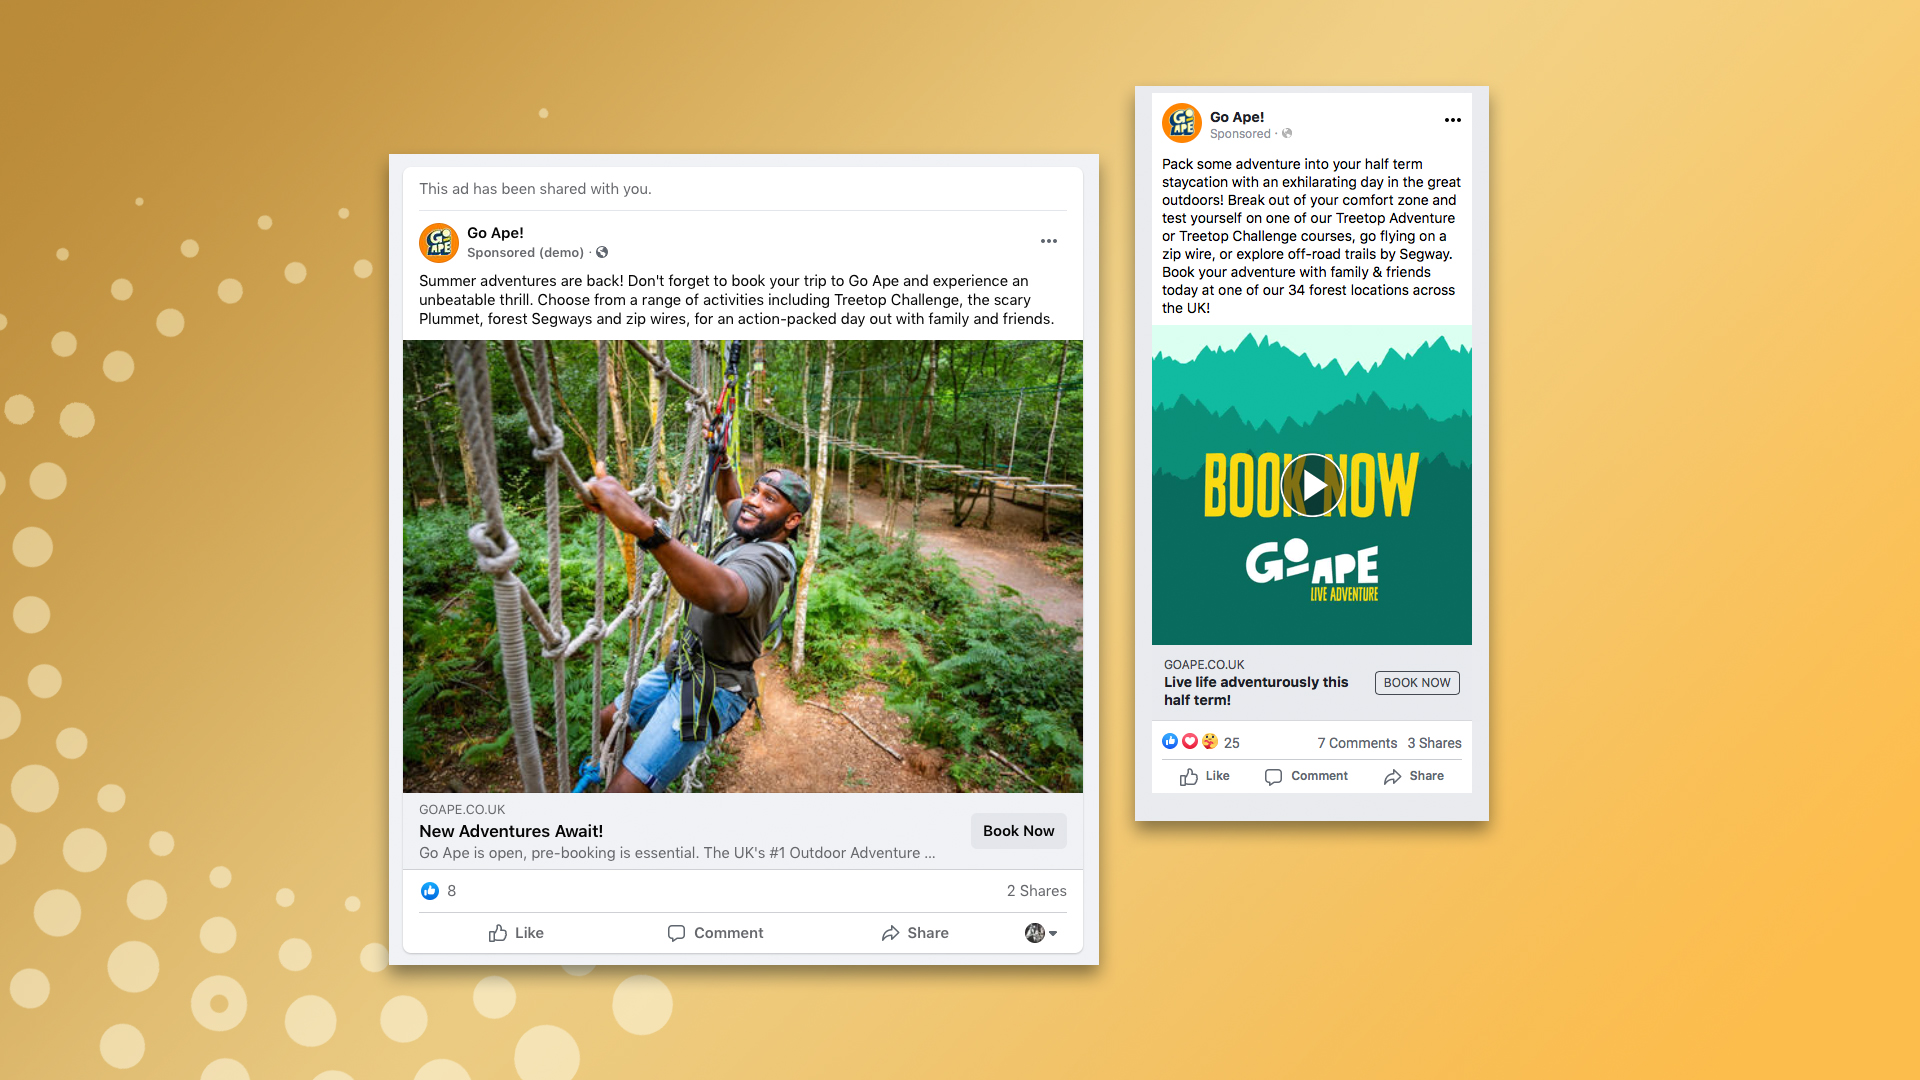Open 7 Comments on right ad
Viewport: 1920px width, 1080px height.
(1357, 743)
